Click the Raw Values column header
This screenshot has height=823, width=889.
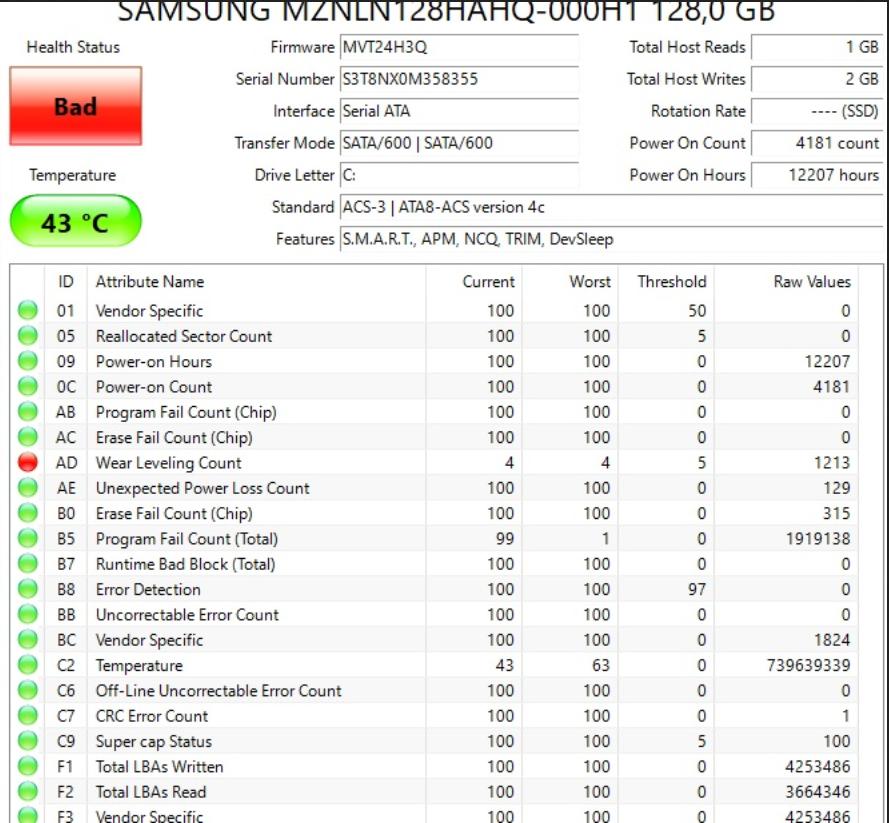point(811,282)
